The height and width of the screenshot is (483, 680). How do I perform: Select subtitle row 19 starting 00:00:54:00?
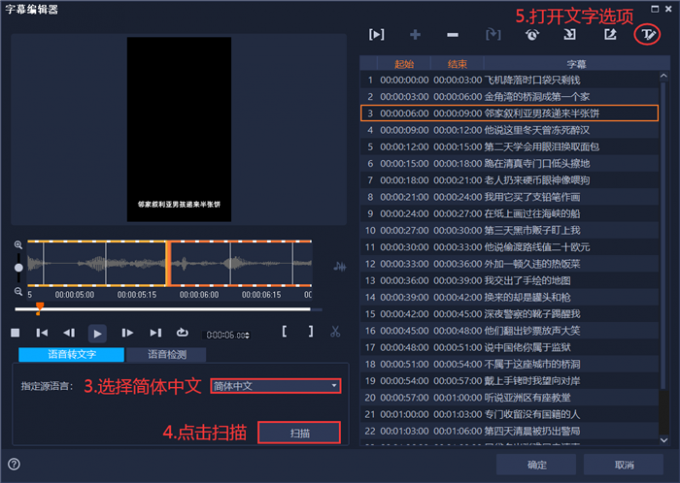tap(509, 381)
